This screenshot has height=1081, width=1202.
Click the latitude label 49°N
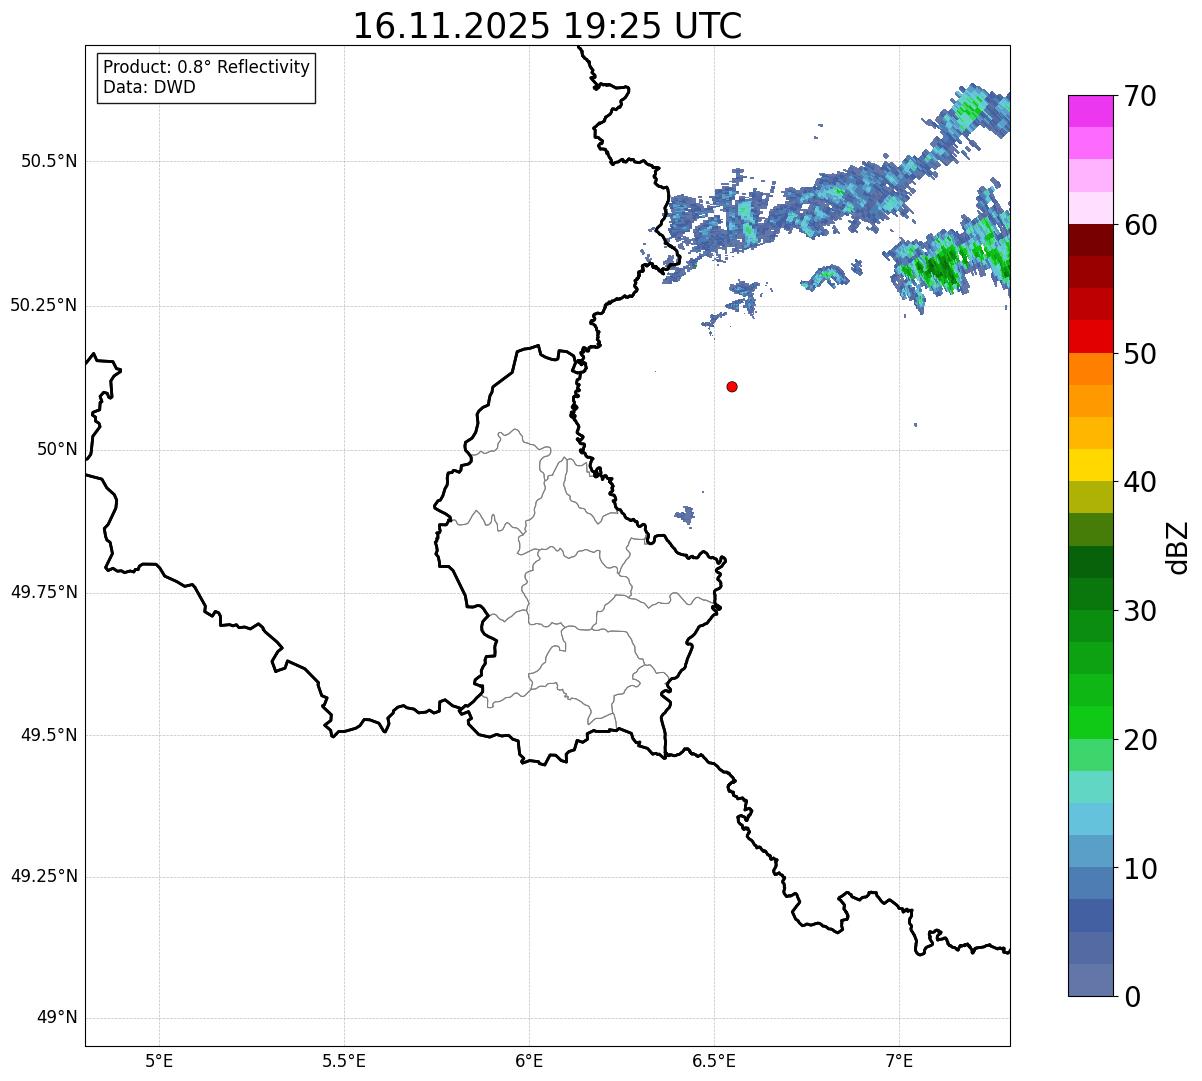[57, 1018]
